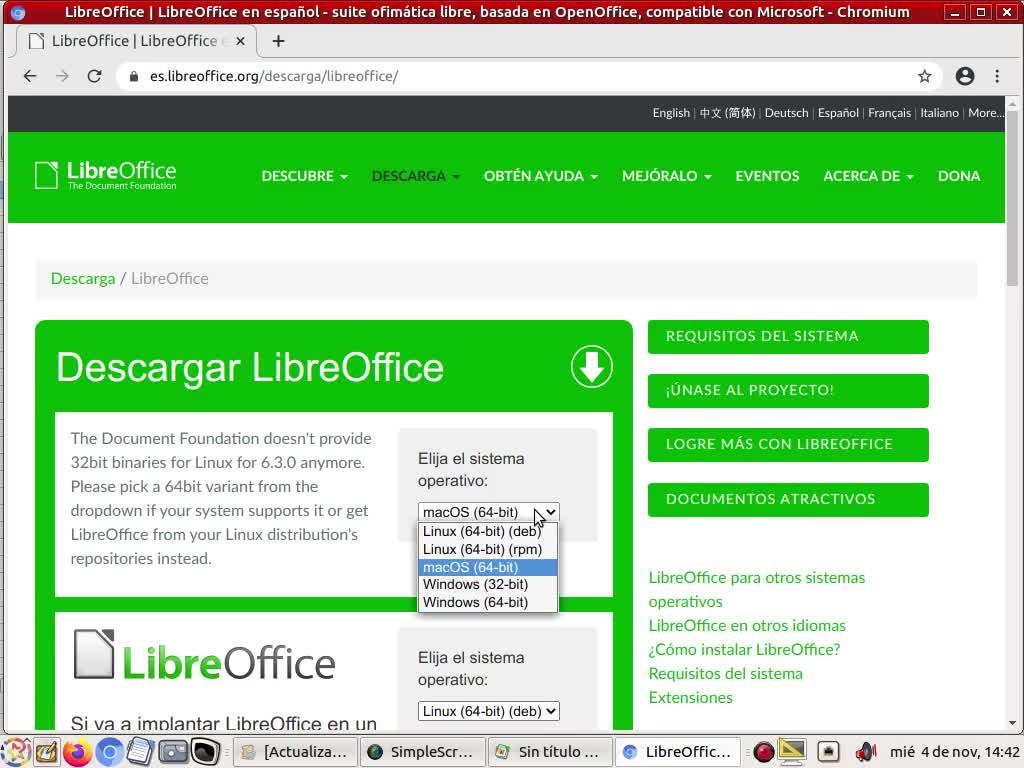Image resolution: width=1024 pixels, height=768 pixels.
Task: Launch Chromium from the taskbar launcher
Action: (109, 752)
